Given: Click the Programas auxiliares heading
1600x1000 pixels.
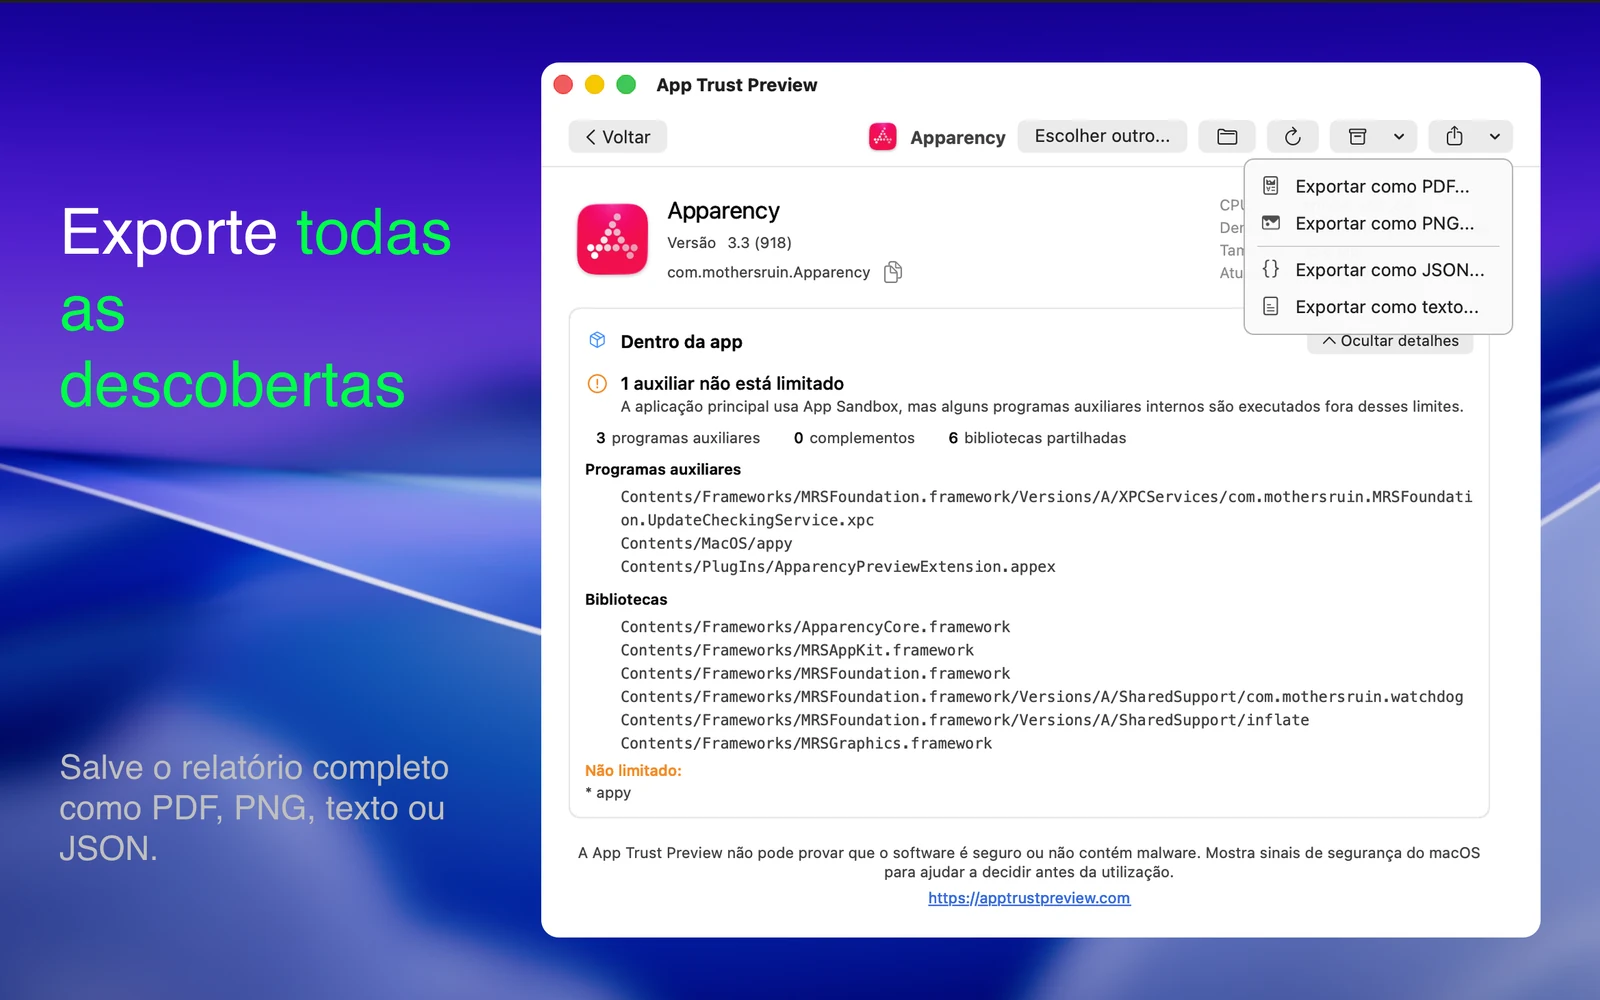Looking at the screenshot, I should (x=663, y=469).
